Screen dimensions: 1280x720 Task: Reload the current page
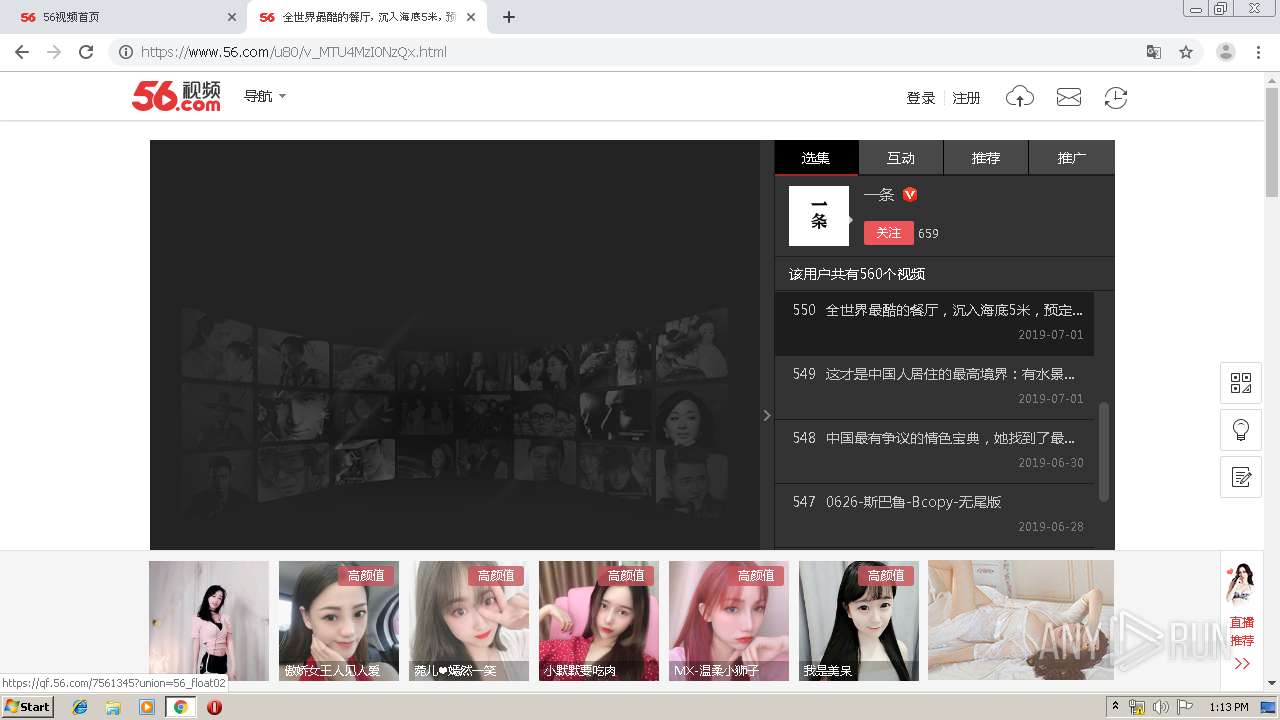pos(86,52)
